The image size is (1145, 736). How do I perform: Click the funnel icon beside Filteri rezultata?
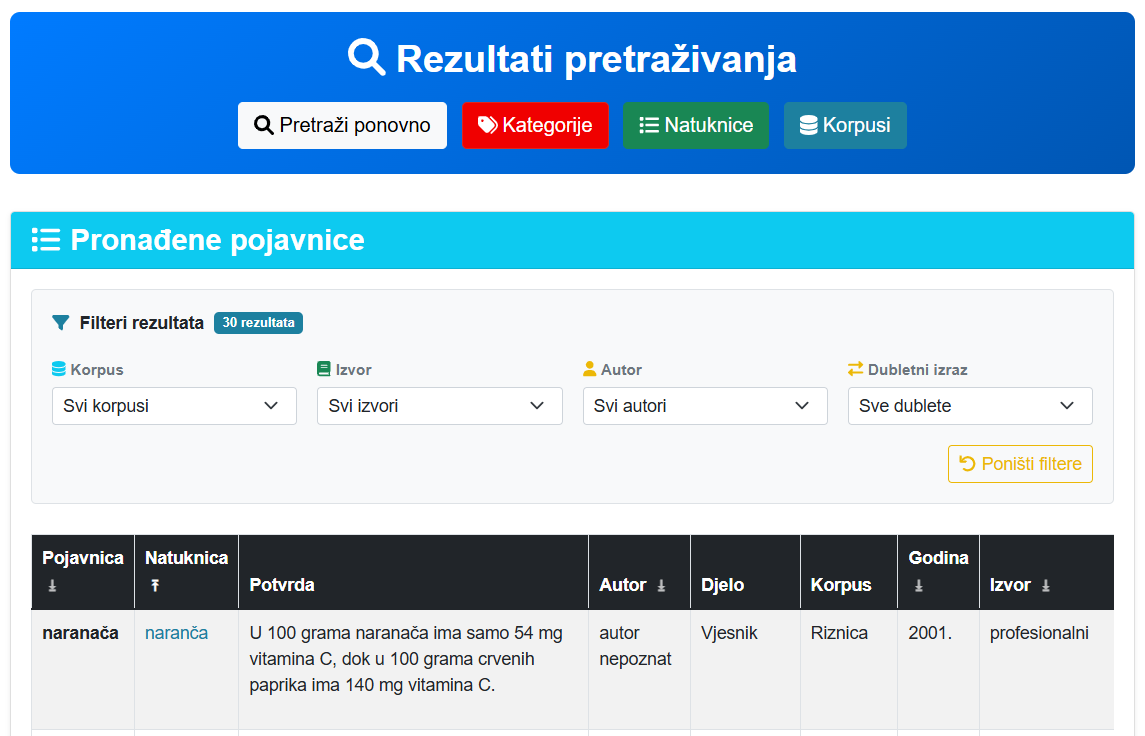[61, 323]
